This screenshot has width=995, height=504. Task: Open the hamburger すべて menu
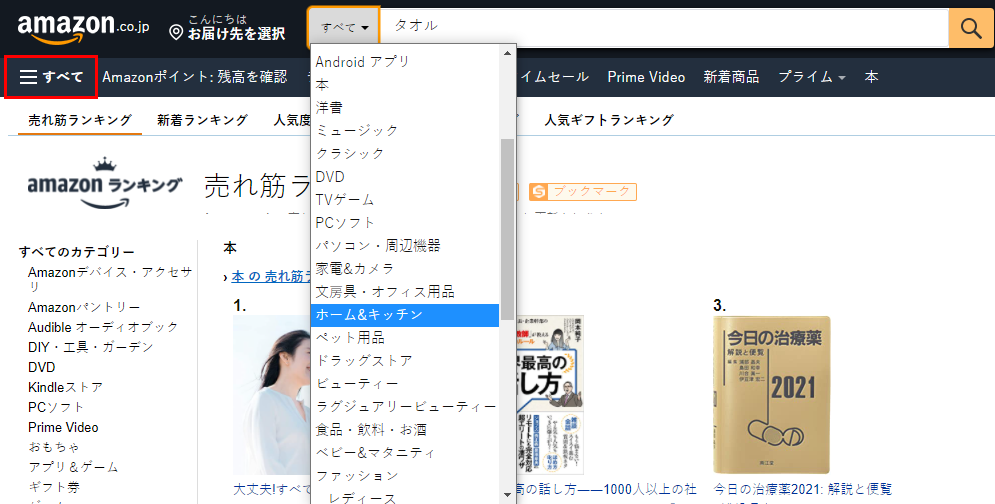pyautogui.click(x=51, y=77)
